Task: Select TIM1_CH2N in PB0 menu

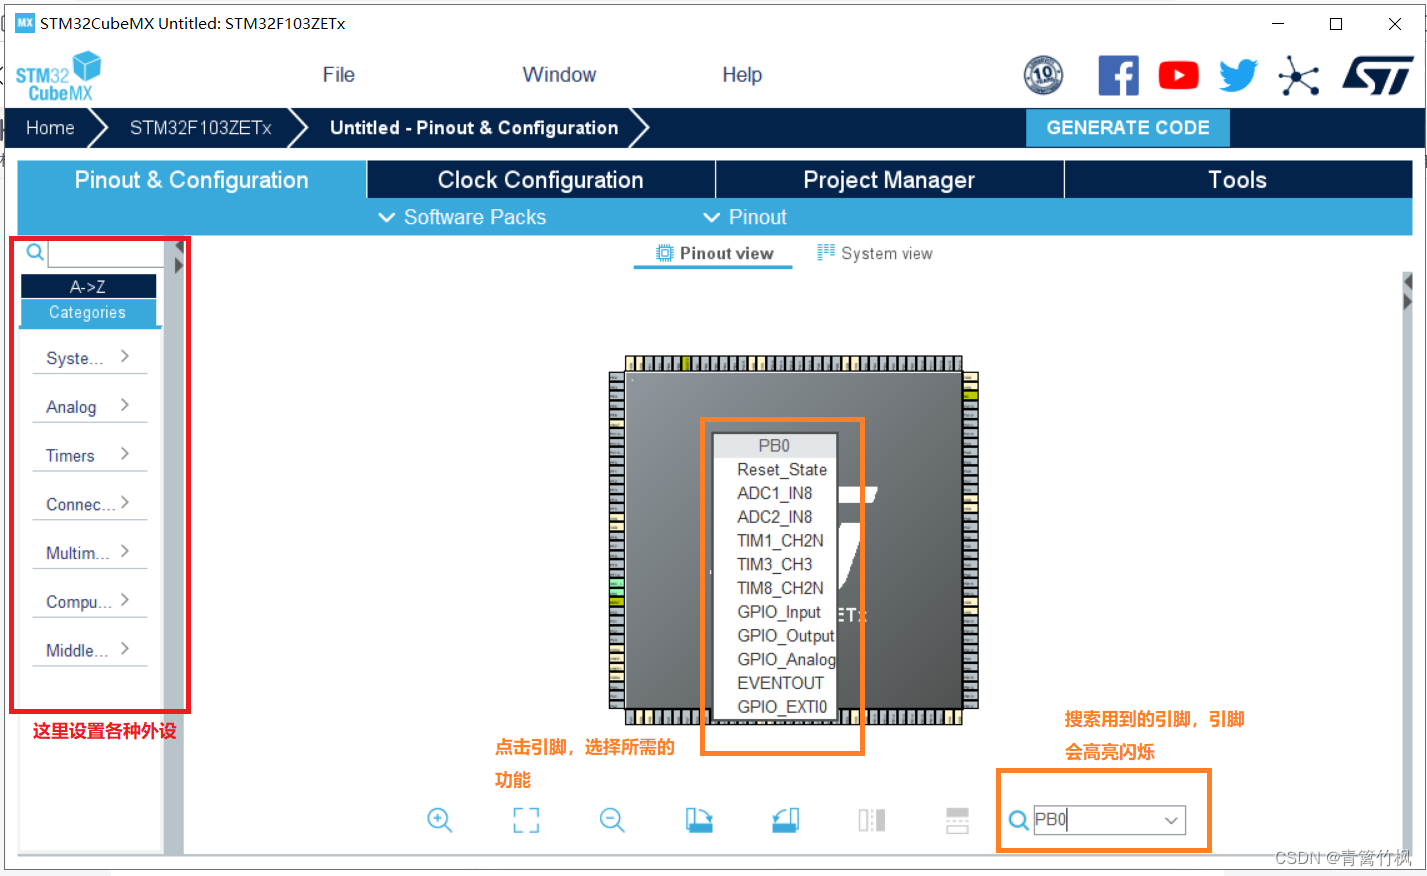Action: click(x=780, y=541)
